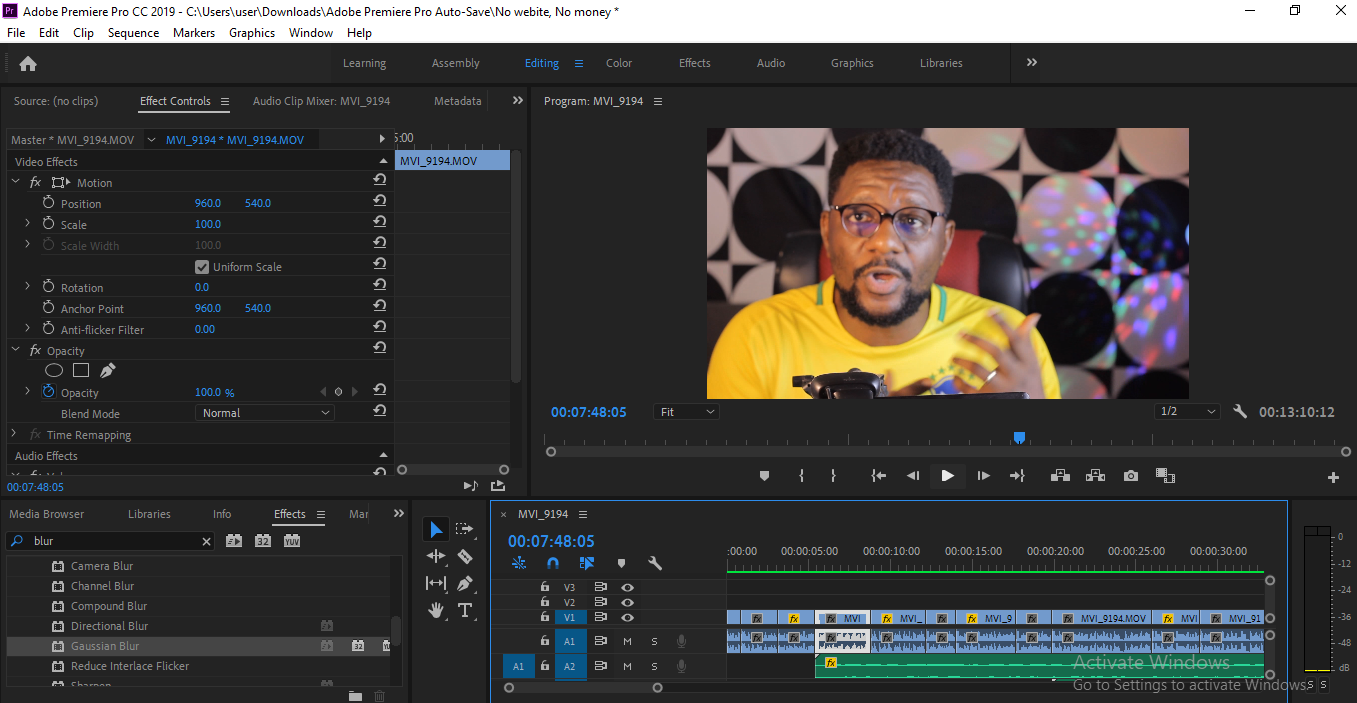The image size is (1357, 703).
Task: Click the Program monitor playhead marker
Action: point(1019,438)
